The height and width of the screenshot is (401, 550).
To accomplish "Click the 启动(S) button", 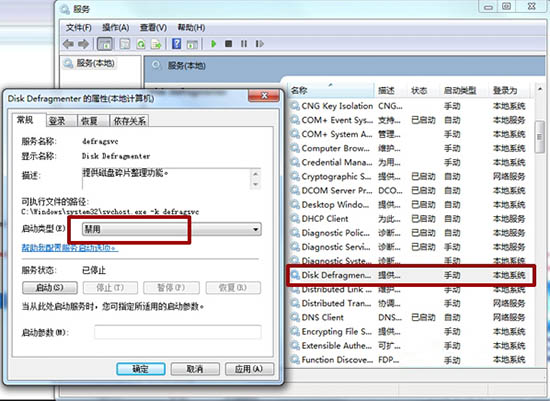I will point(50,288).
